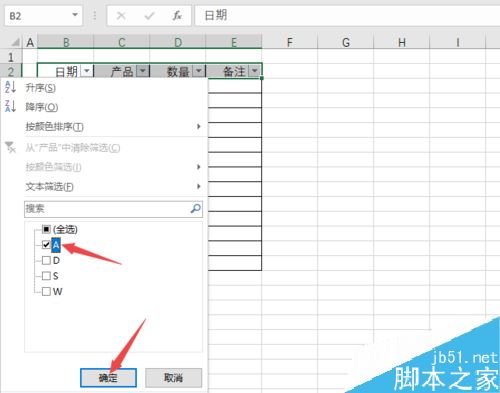500x393 pixels.
Task: Select row 2 header
Action: pos(11,71)
